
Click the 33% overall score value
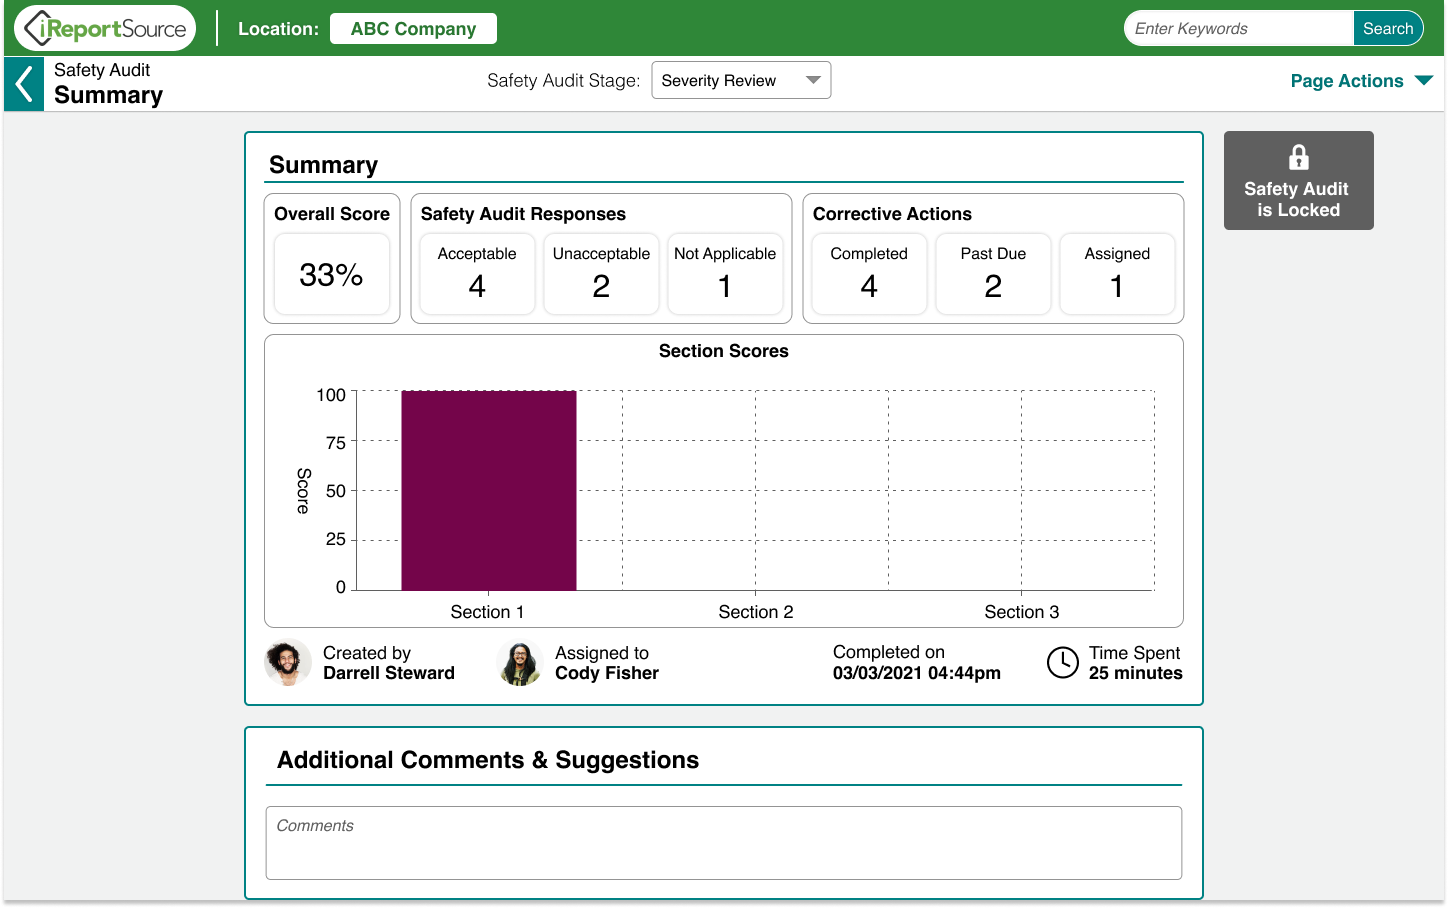[x=331, y=274]
